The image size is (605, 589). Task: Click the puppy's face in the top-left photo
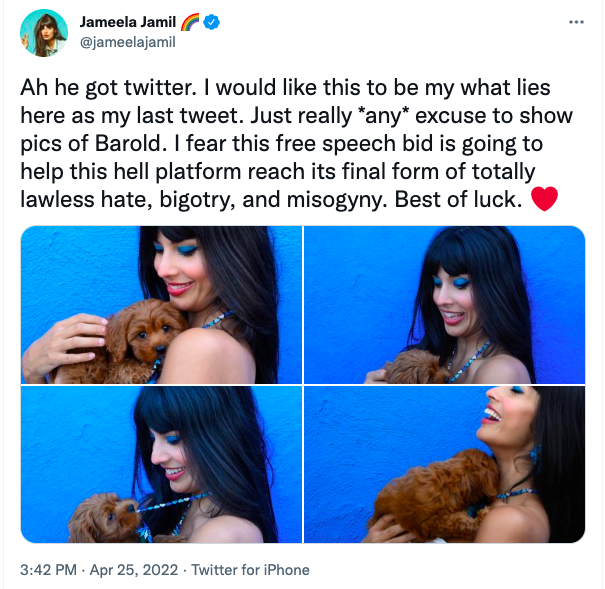[x=150, y=332]
